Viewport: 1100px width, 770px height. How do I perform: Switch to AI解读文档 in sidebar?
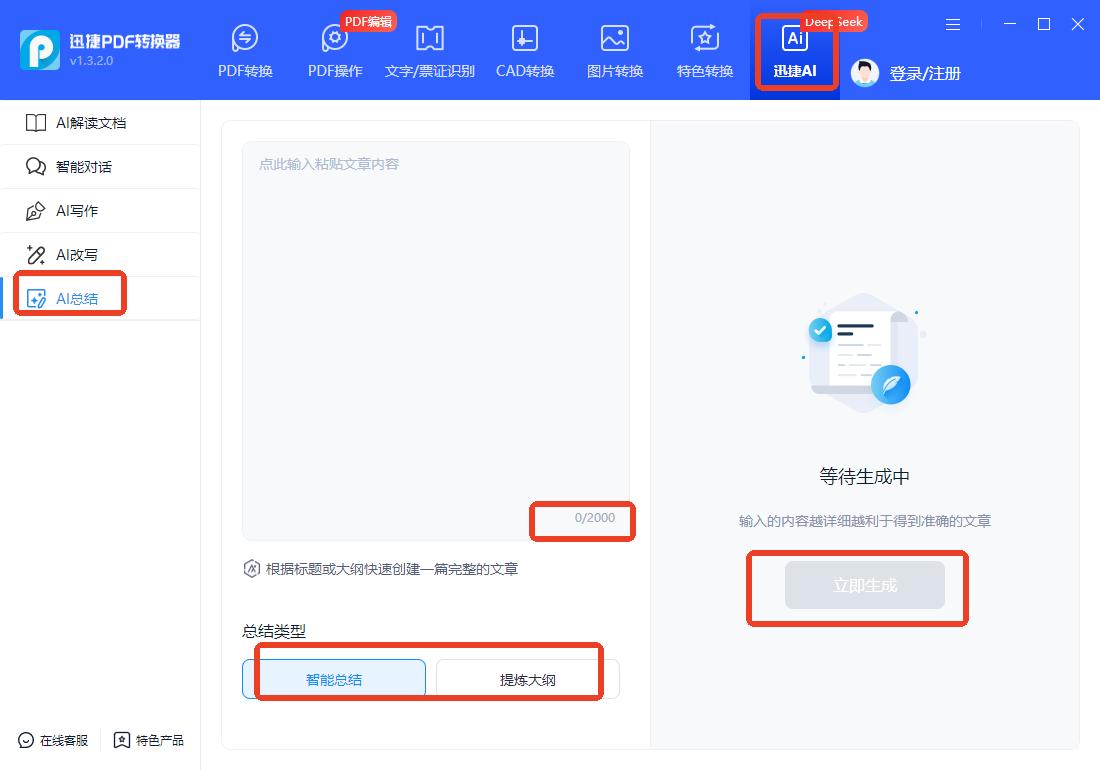(90, 123)
